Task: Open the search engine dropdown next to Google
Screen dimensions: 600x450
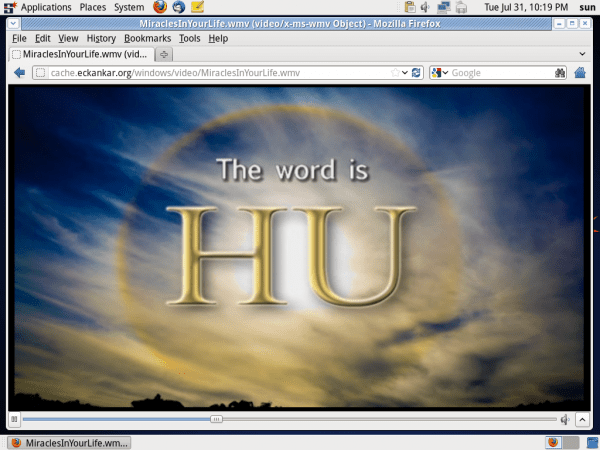Action: click(440, 73)
